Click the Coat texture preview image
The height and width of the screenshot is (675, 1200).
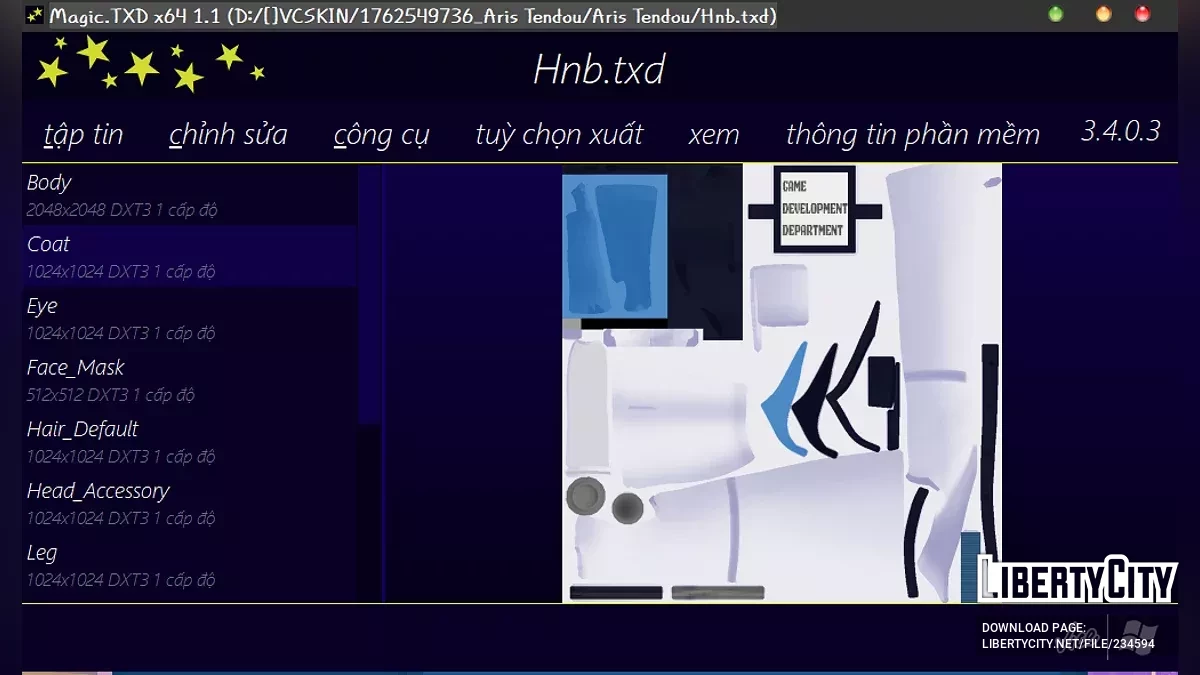pyautogui.click(x=781, y=383)
